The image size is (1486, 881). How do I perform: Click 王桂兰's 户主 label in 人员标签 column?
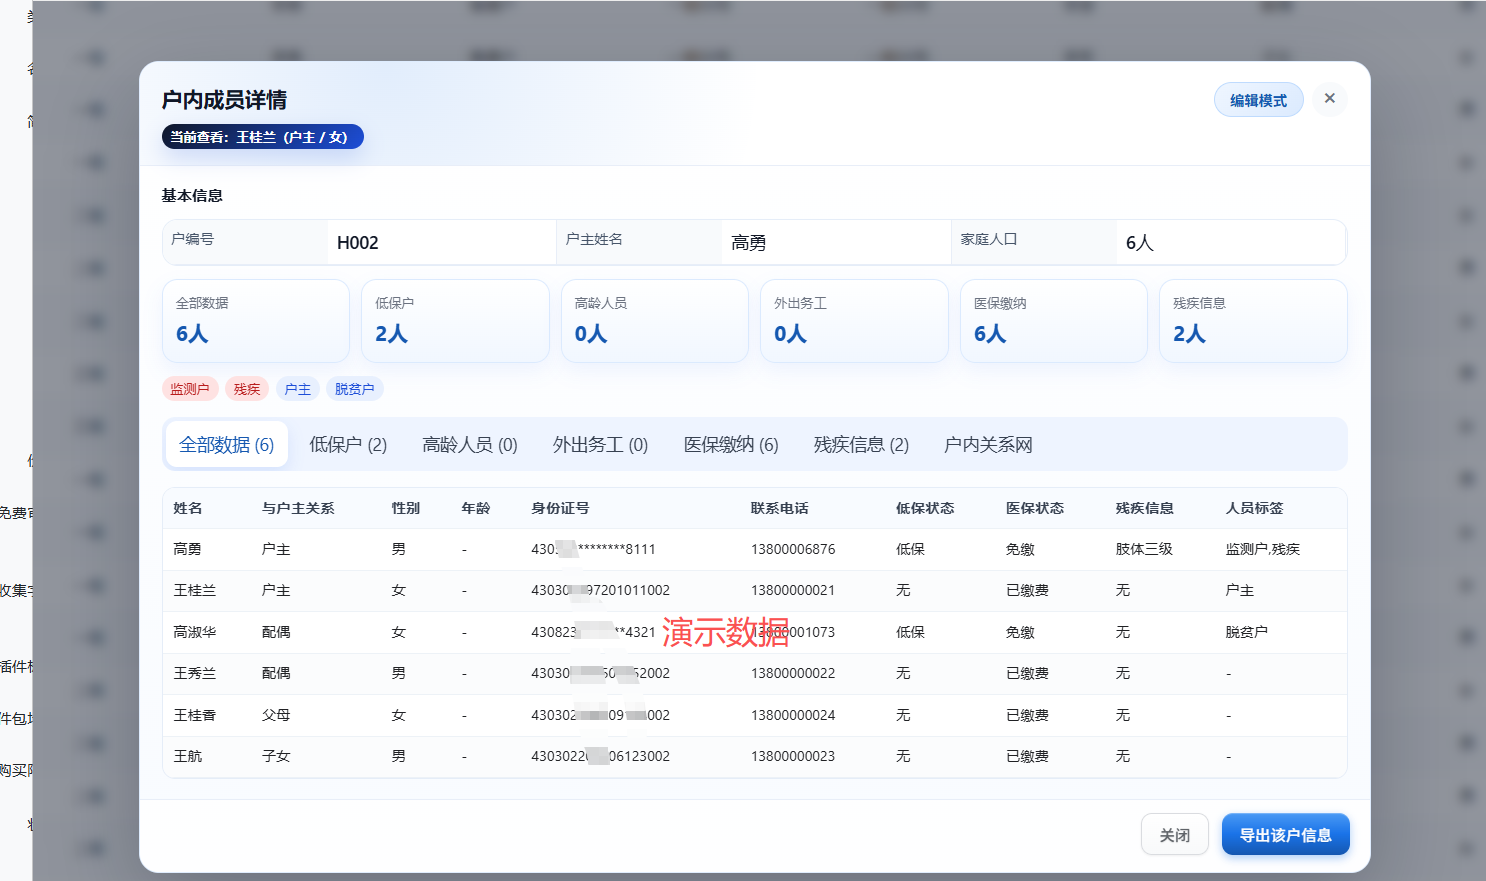tap(1240, 590)
